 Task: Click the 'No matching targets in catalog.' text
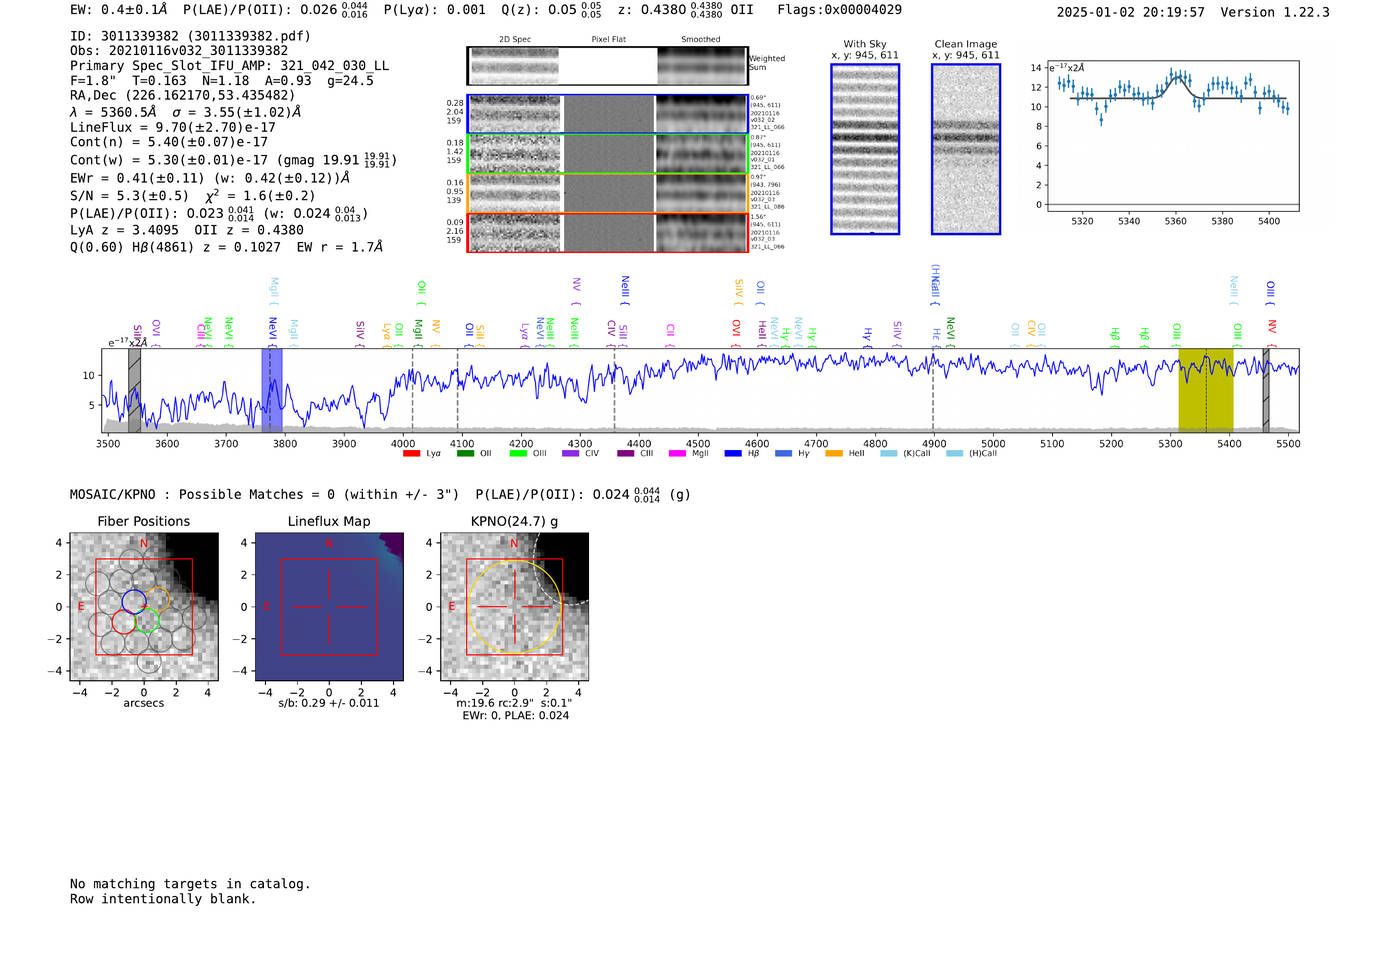(190, 884)
